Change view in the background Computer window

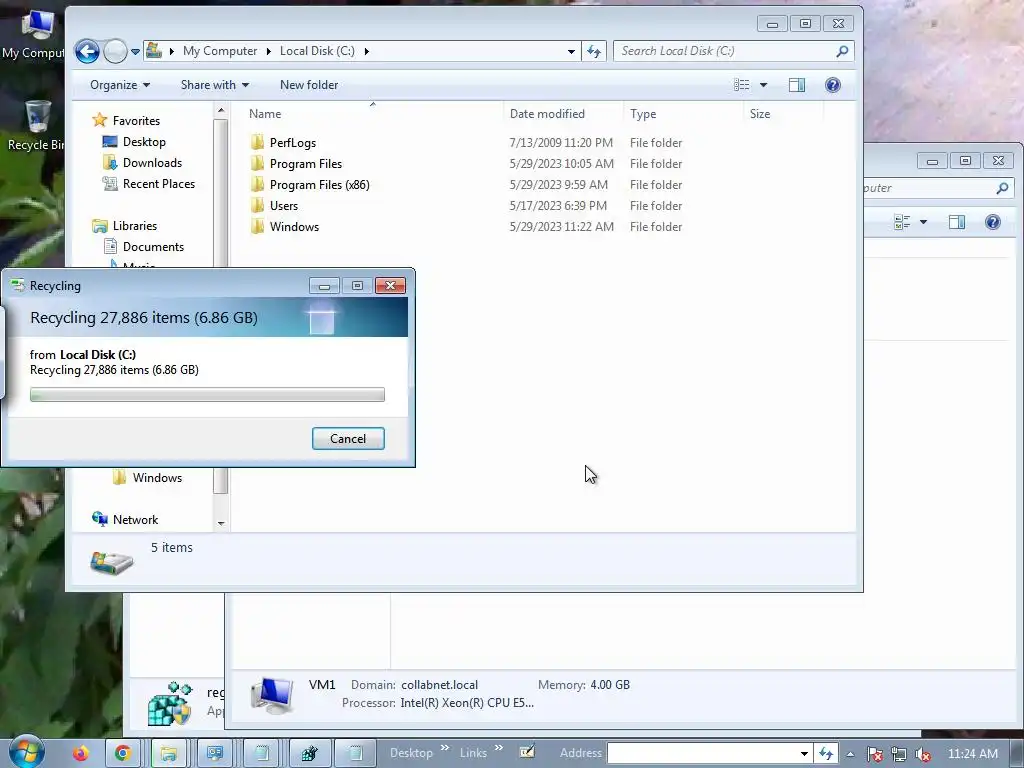click(902, 222)
